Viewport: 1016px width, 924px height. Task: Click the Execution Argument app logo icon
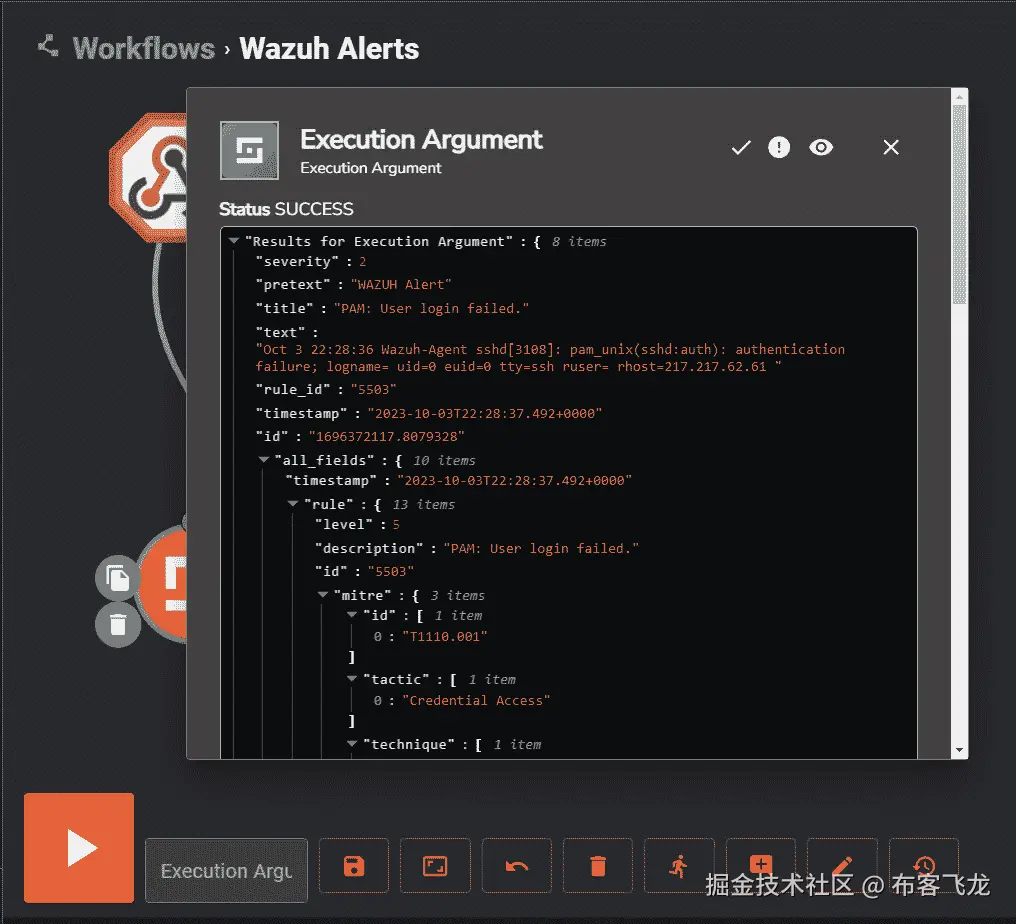[249, 150]
